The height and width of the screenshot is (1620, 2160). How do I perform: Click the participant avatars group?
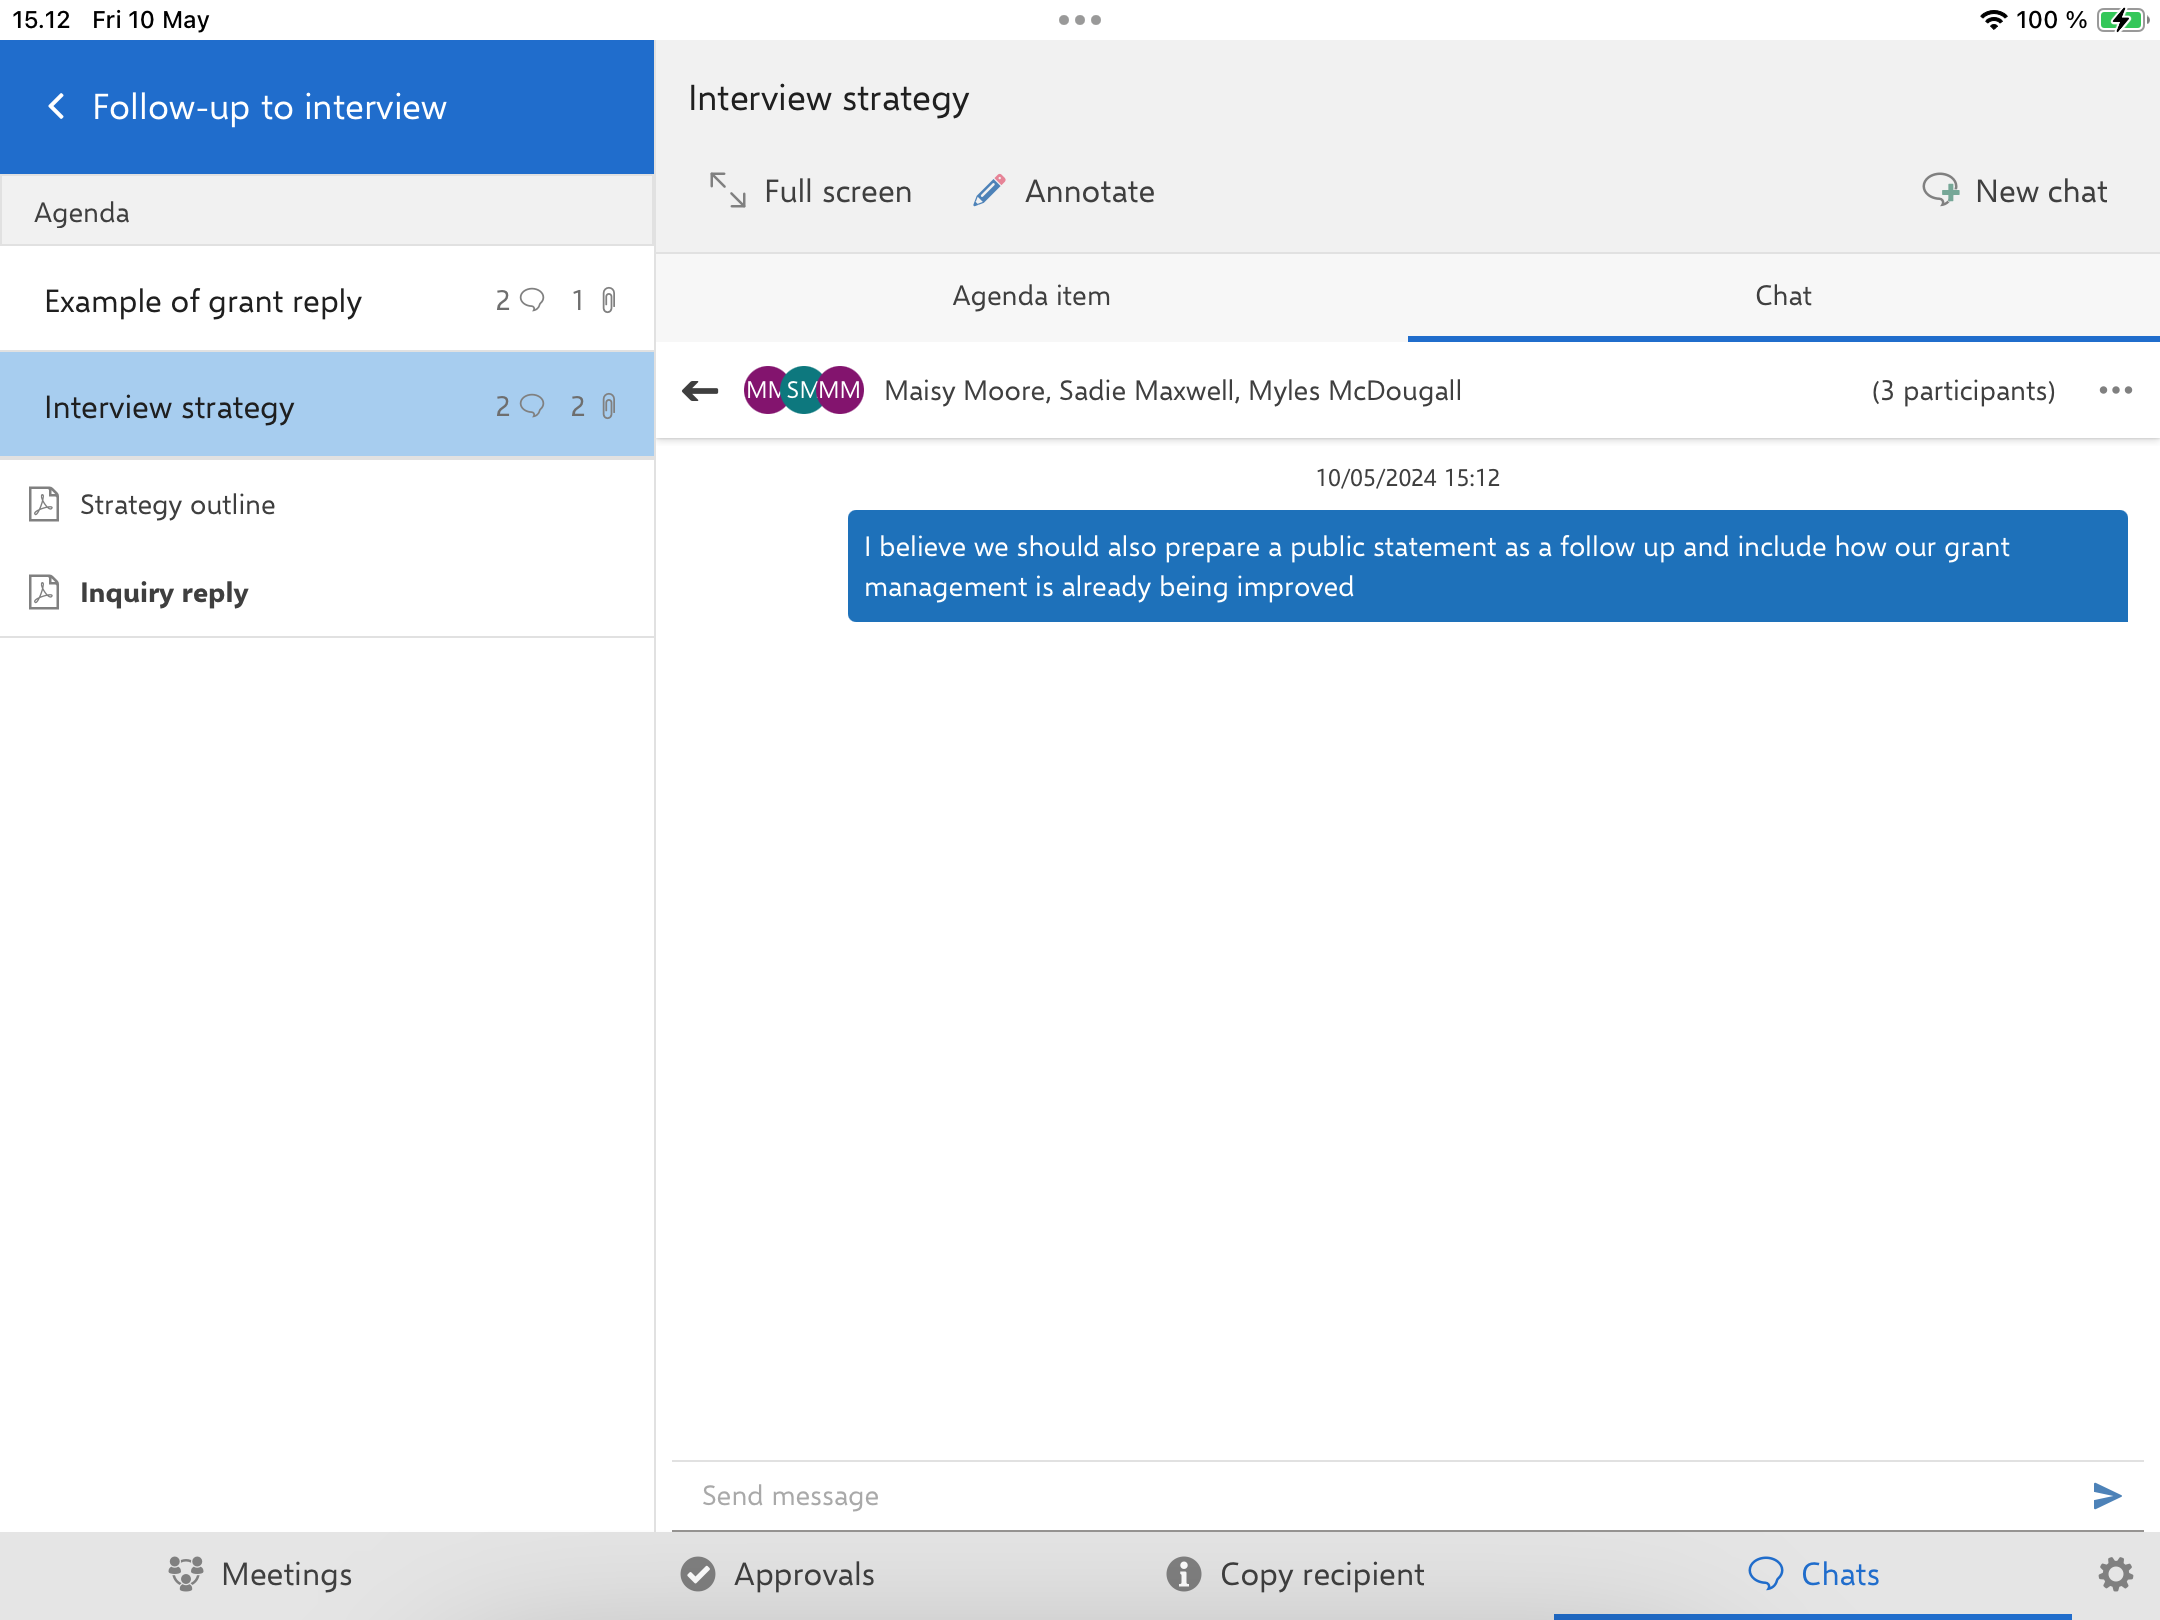(804, 390)
